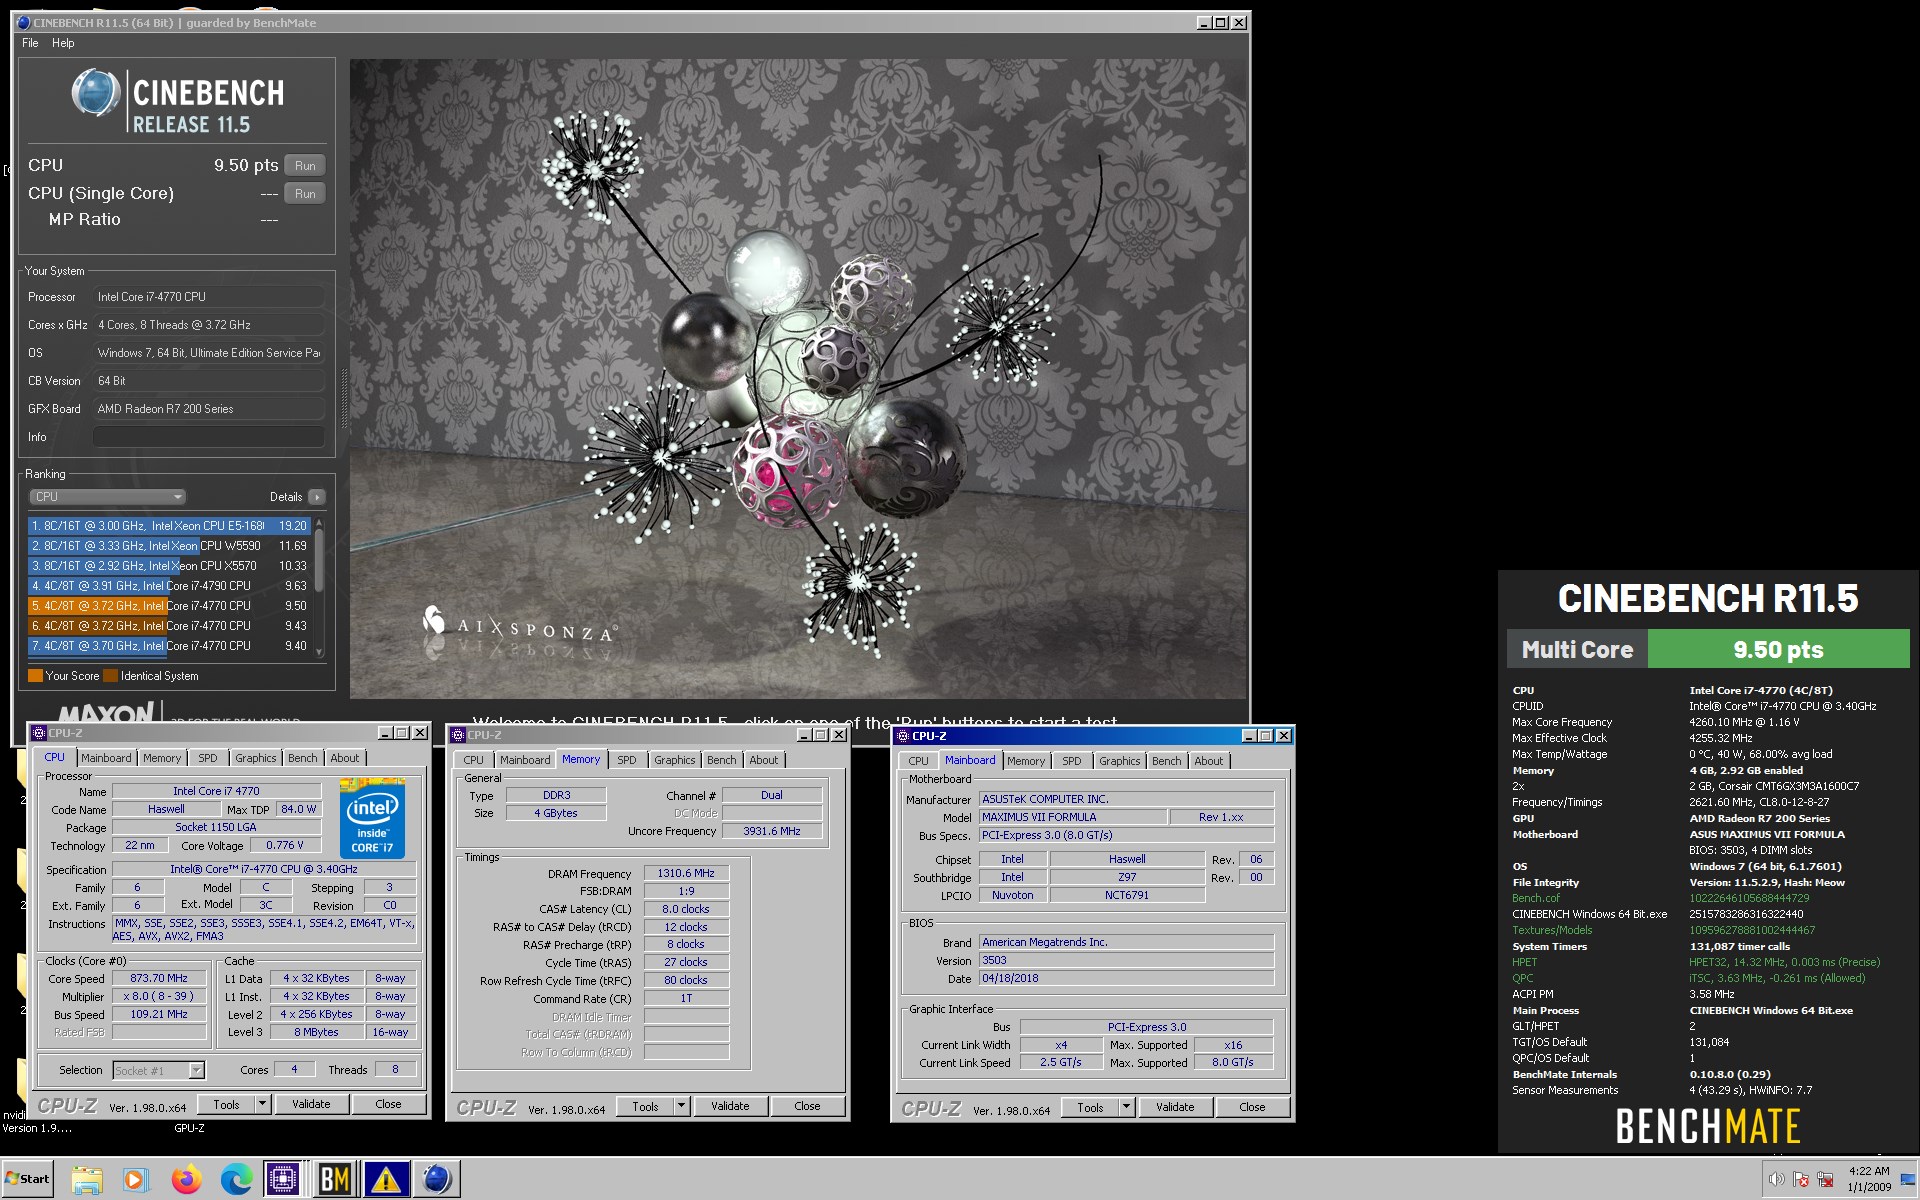The height and width of the screenshot is (1200, 1920).
Task: Open Mainboard tab in the first CPU-Z window
Action: click(106, 758)
